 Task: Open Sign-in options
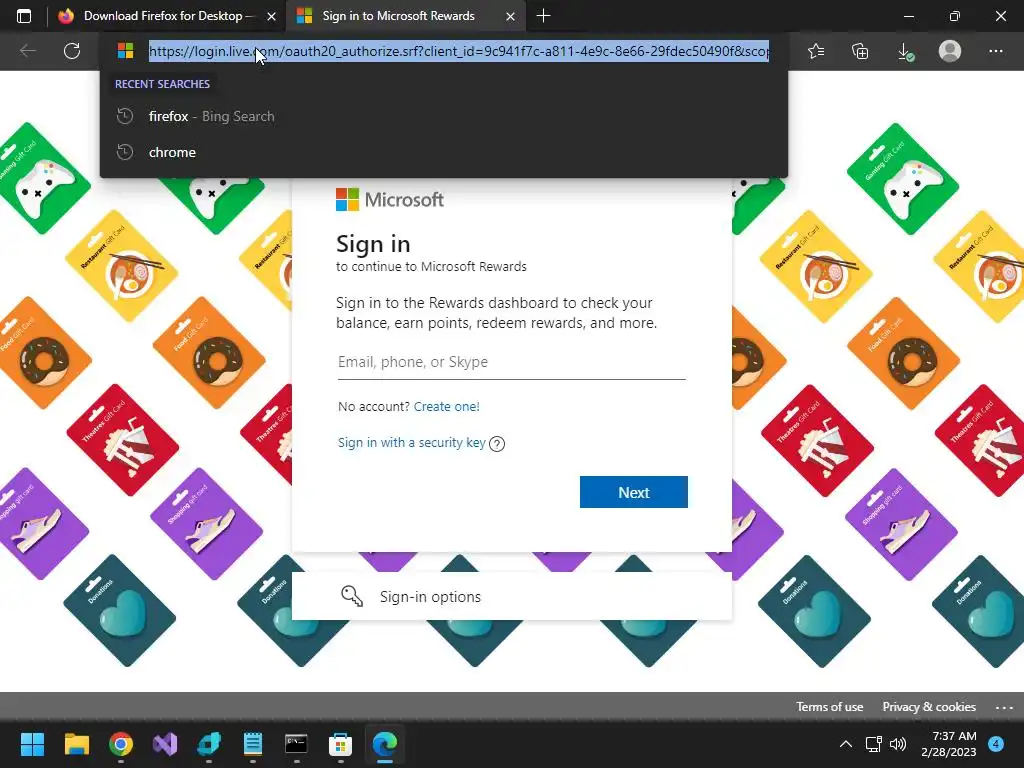click(x=511, y=596)
